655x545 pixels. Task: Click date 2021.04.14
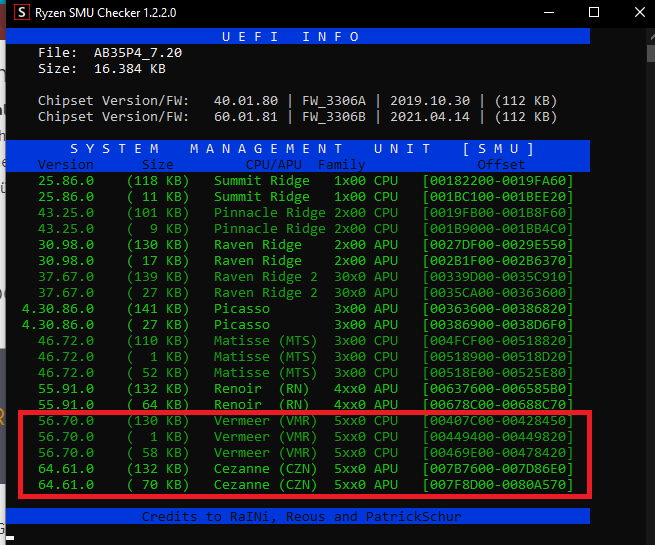click(430, 117)
